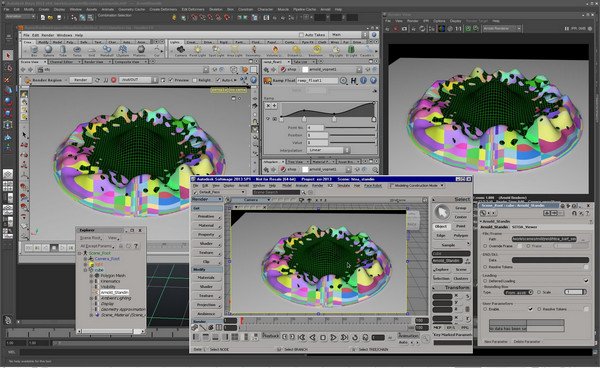Open the Bounding Box Type dropdown
Image resolution: width=600 pixels, height=368 pixels.
pos(518,292)
